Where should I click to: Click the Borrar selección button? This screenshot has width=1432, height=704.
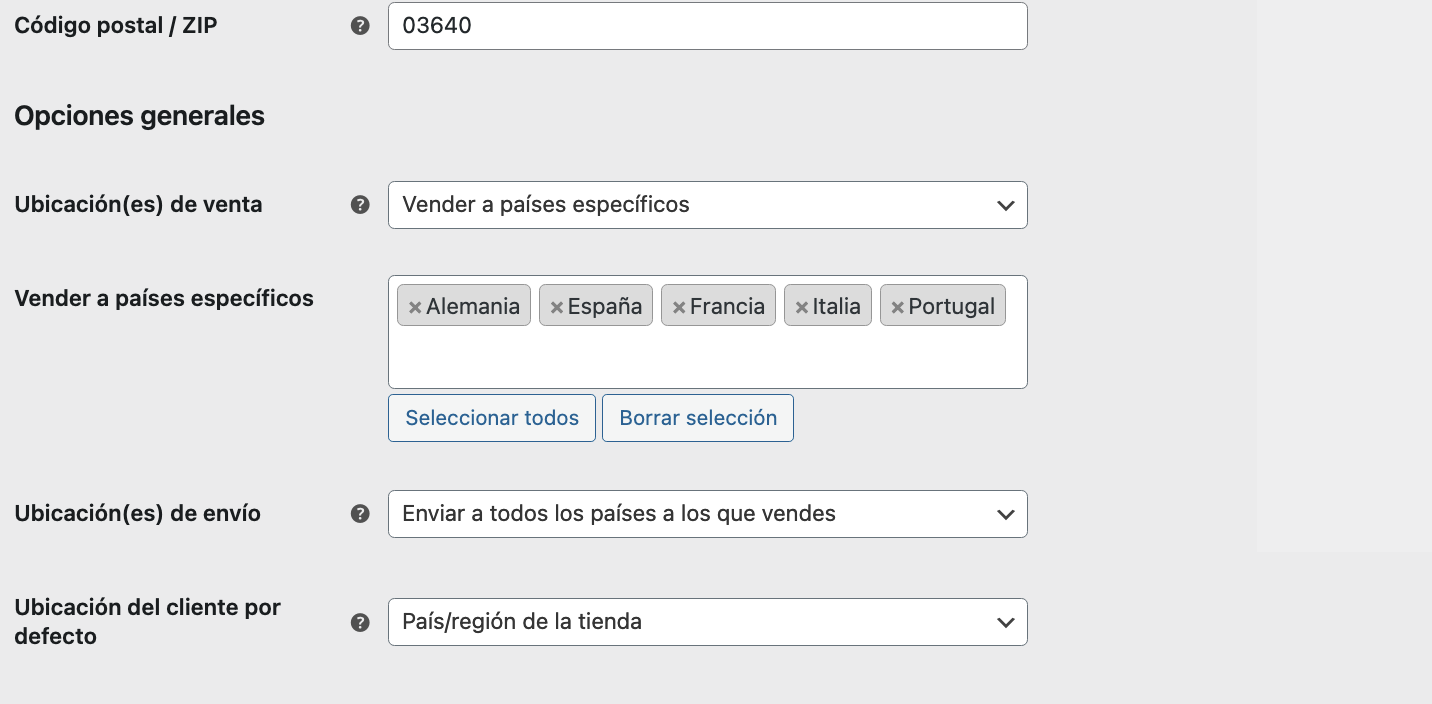698,418
